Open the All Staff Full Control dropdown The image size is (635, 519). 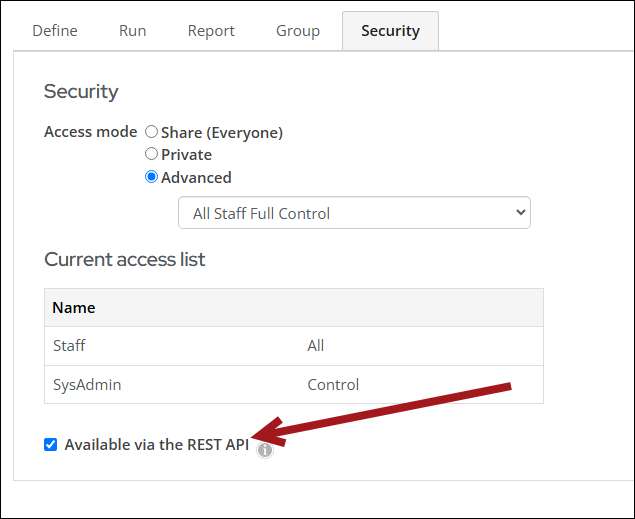point(354,213)
